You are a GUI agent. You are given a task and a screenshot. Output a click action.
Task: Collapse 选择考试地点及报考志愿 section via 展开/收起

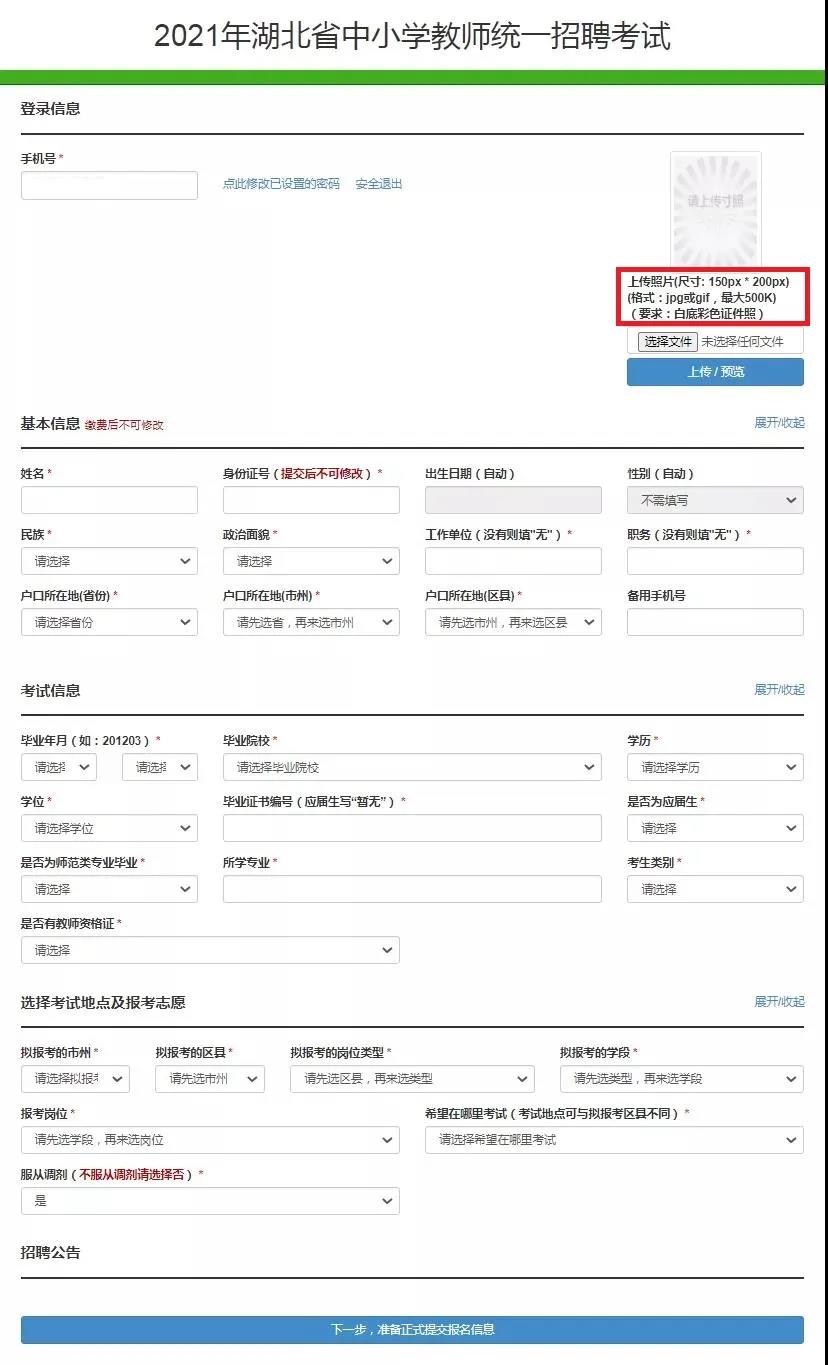click(779, 1002)
